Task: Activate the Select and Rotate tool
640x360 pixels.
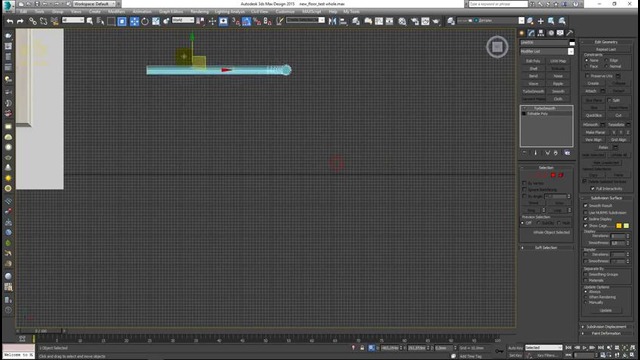Action: (145, 21)
